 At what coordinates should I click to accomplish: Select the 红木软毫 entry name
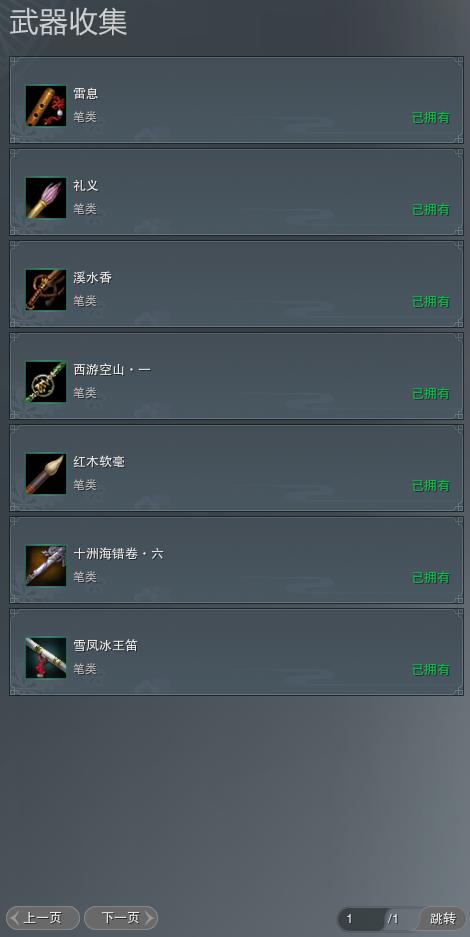click(x=99, y=461)
